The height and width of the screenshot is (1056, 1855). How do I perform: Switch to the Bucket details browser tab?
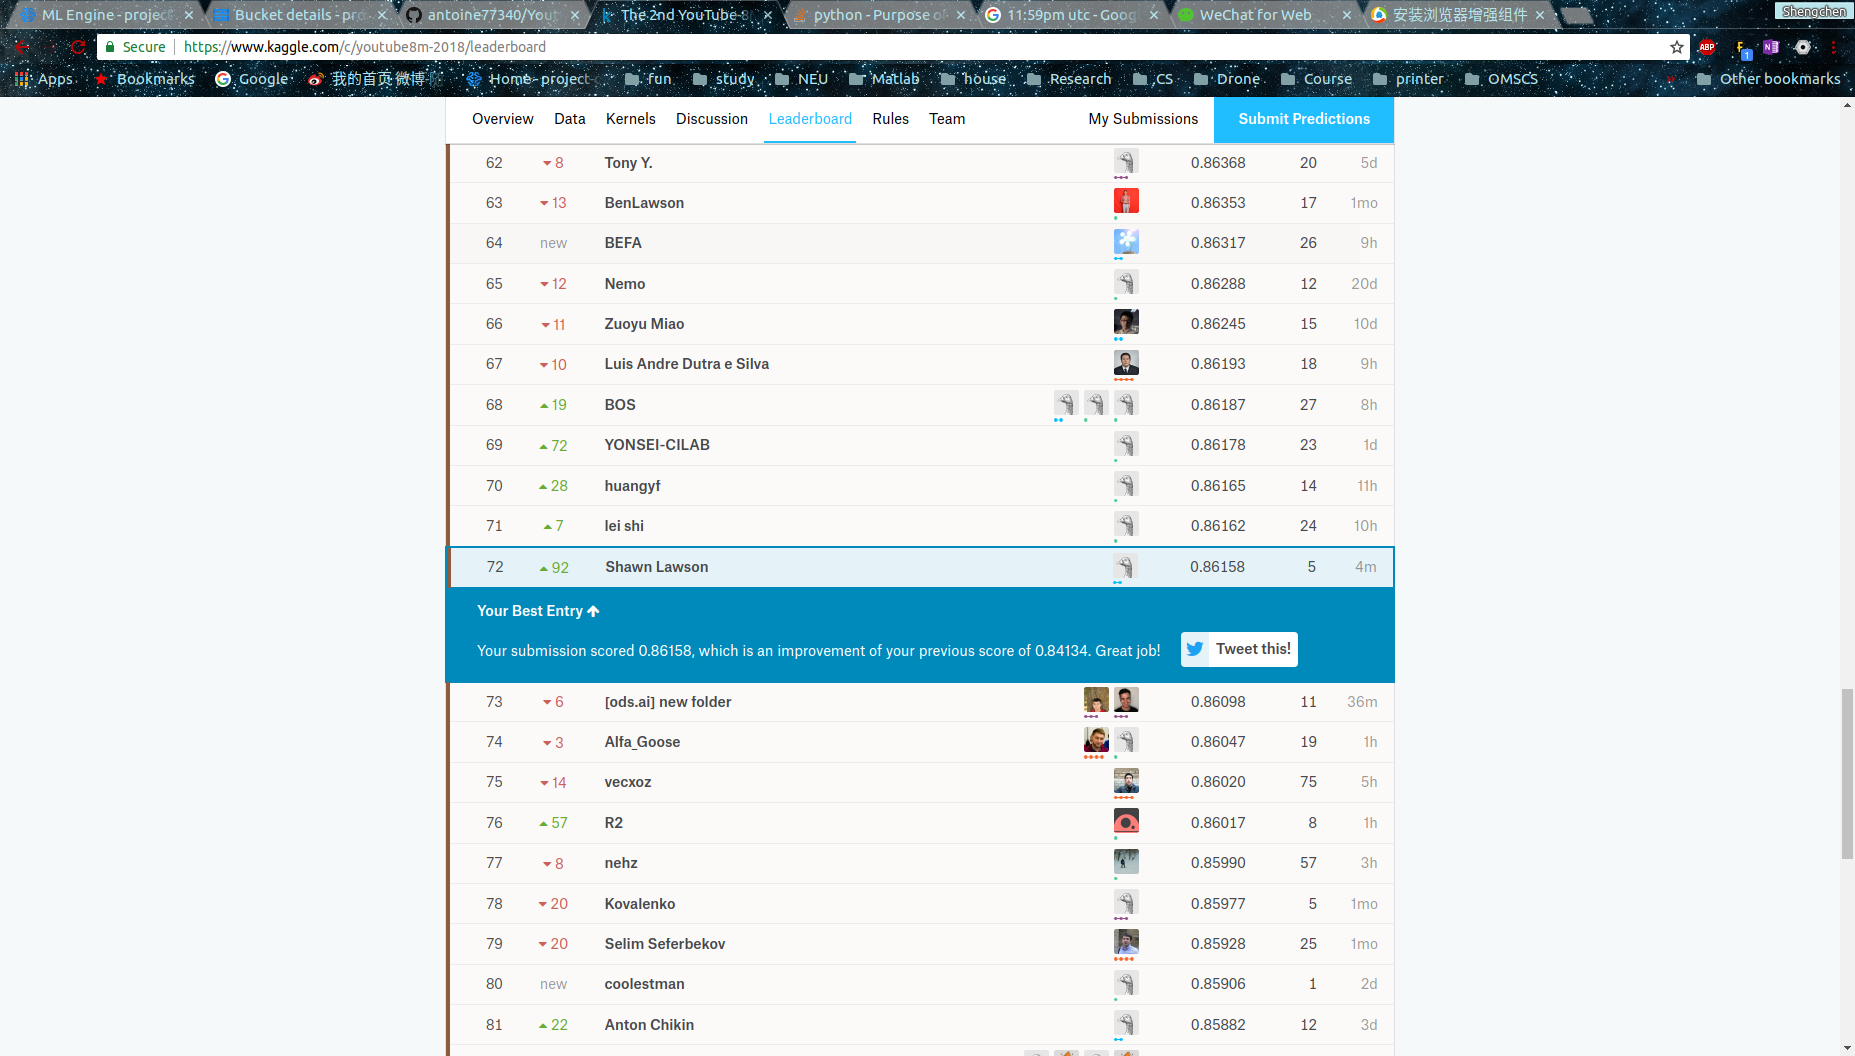[298, 15]
